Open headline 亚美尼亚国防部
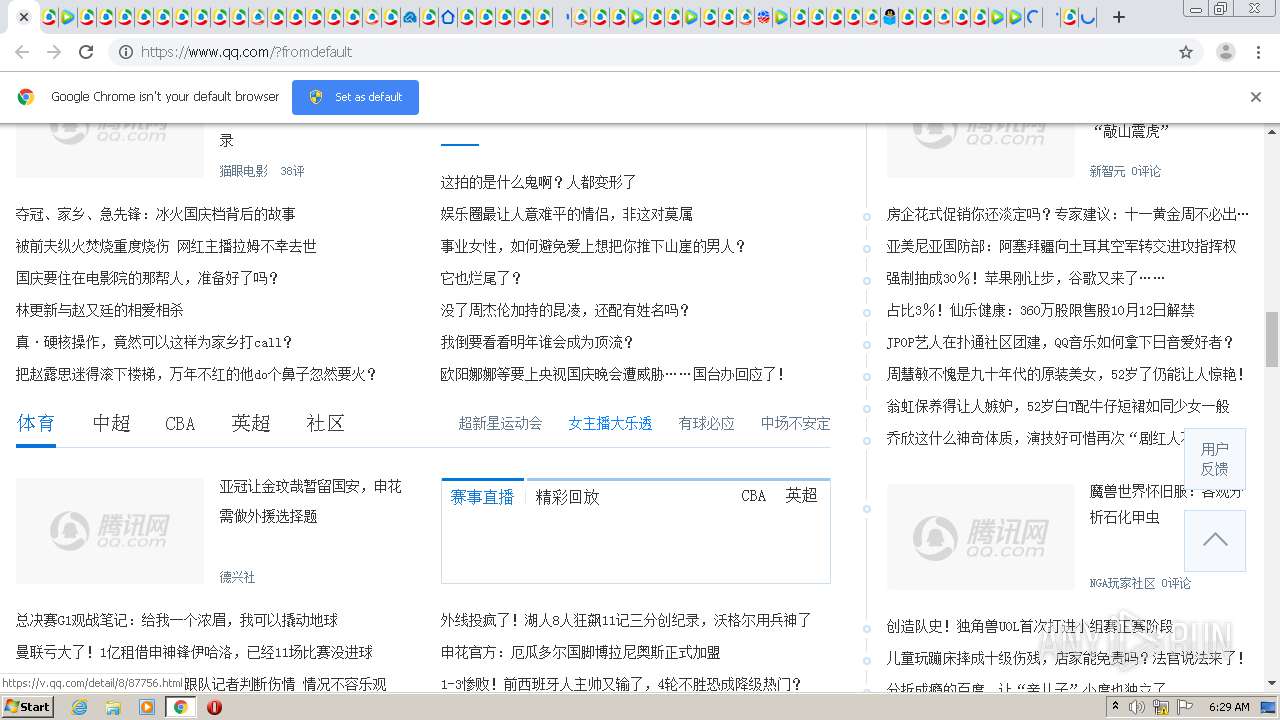 pyautogui.click(x=1061, y=246)
